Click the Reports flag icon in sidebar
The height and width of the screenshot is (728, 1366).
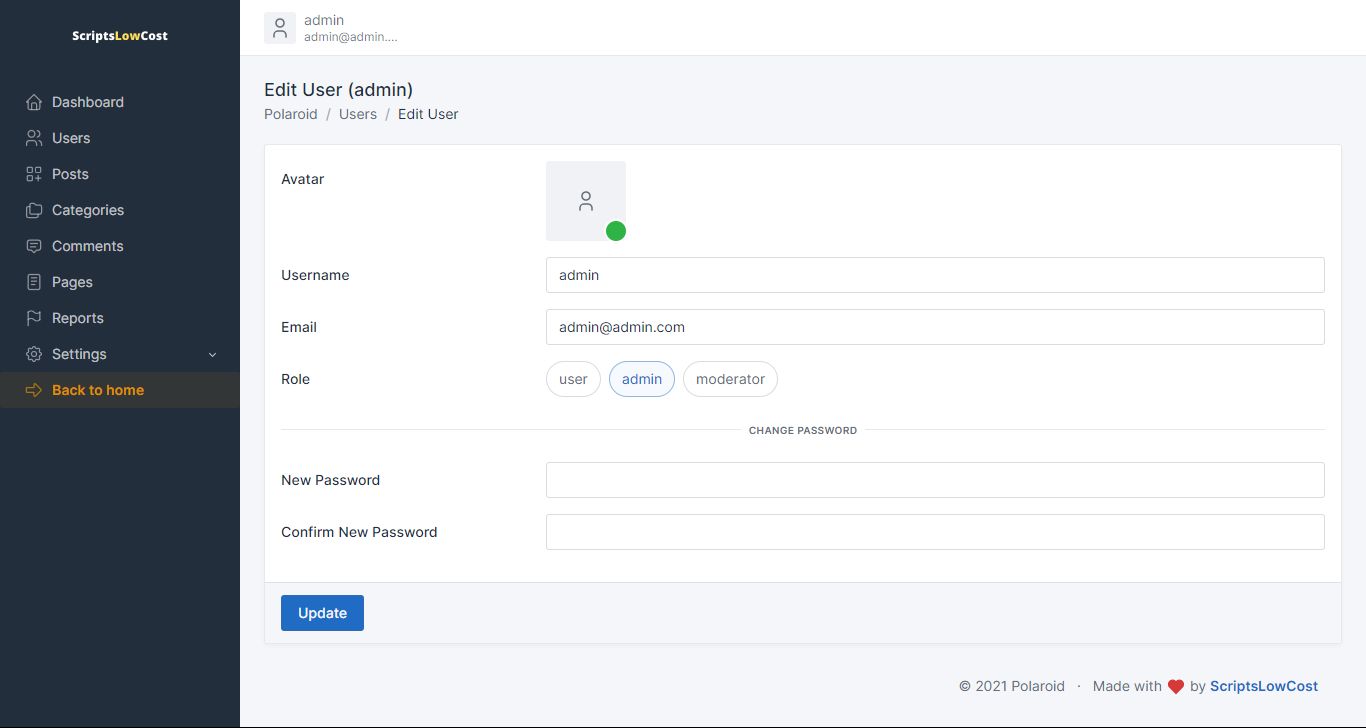(34, 318)
